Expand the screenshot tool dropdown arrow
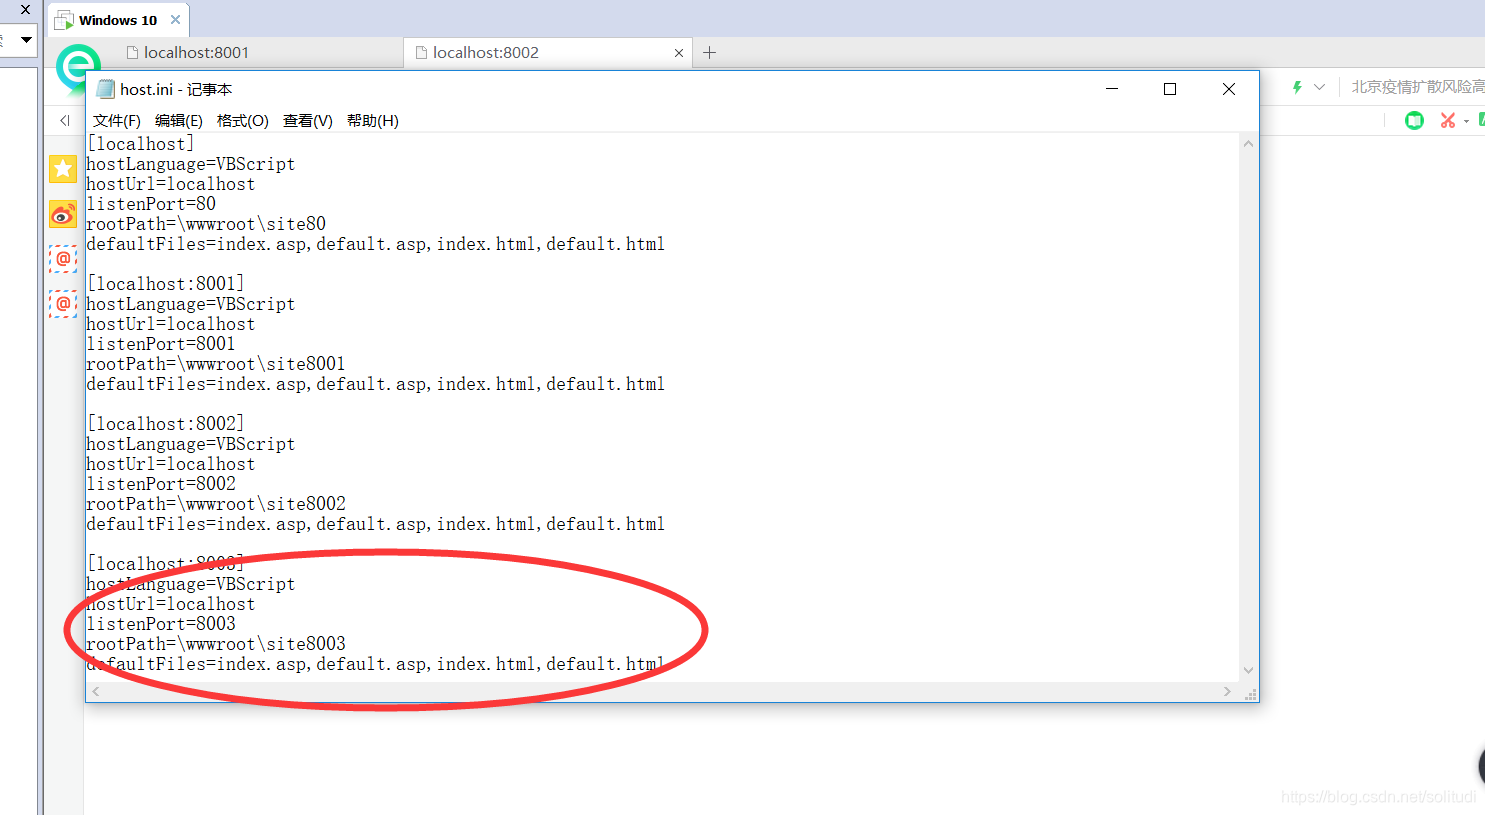Viewport: 1485px width, 815px height. tap(1466, 121)
